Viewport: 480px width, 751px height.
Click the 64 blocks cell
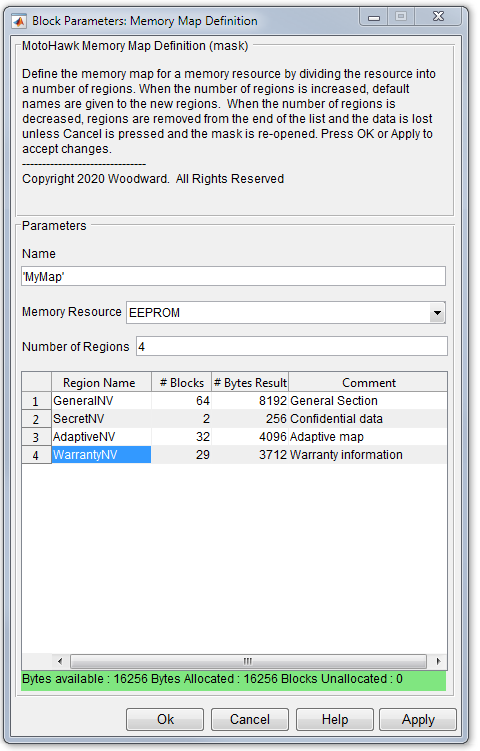(x=182, y=401)
